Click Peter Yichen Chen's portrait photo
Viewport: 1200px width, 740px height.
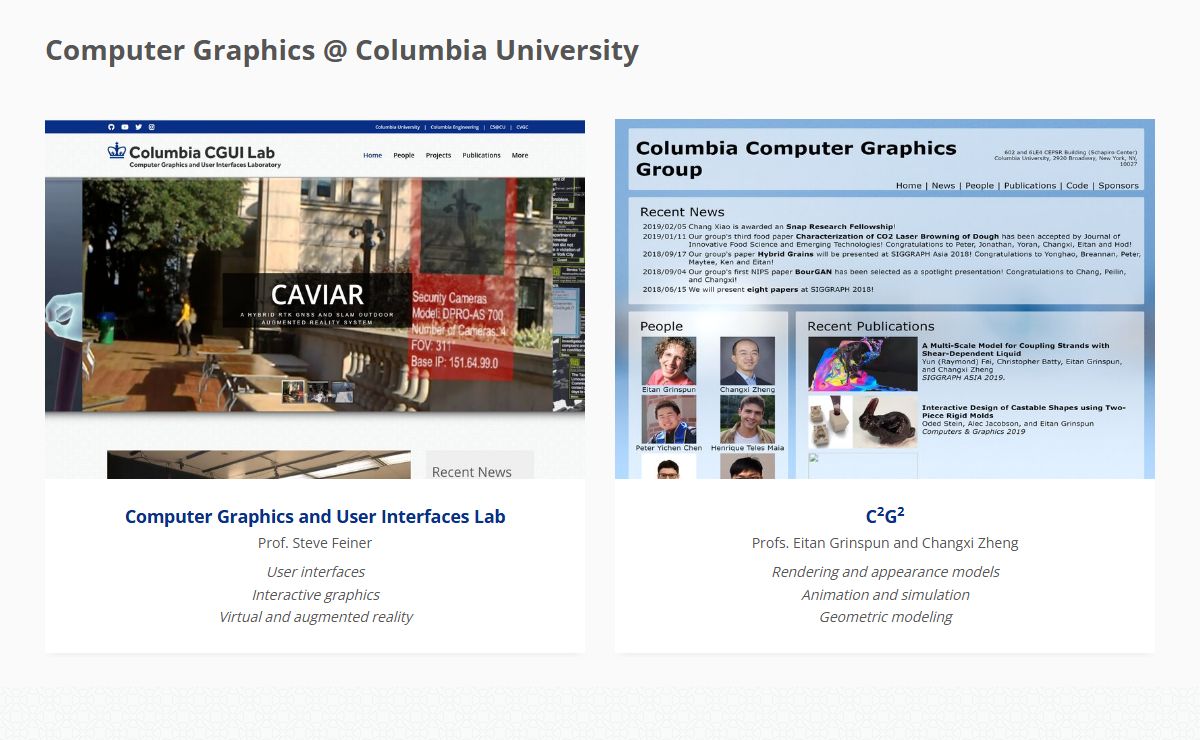tap(669, 419)
